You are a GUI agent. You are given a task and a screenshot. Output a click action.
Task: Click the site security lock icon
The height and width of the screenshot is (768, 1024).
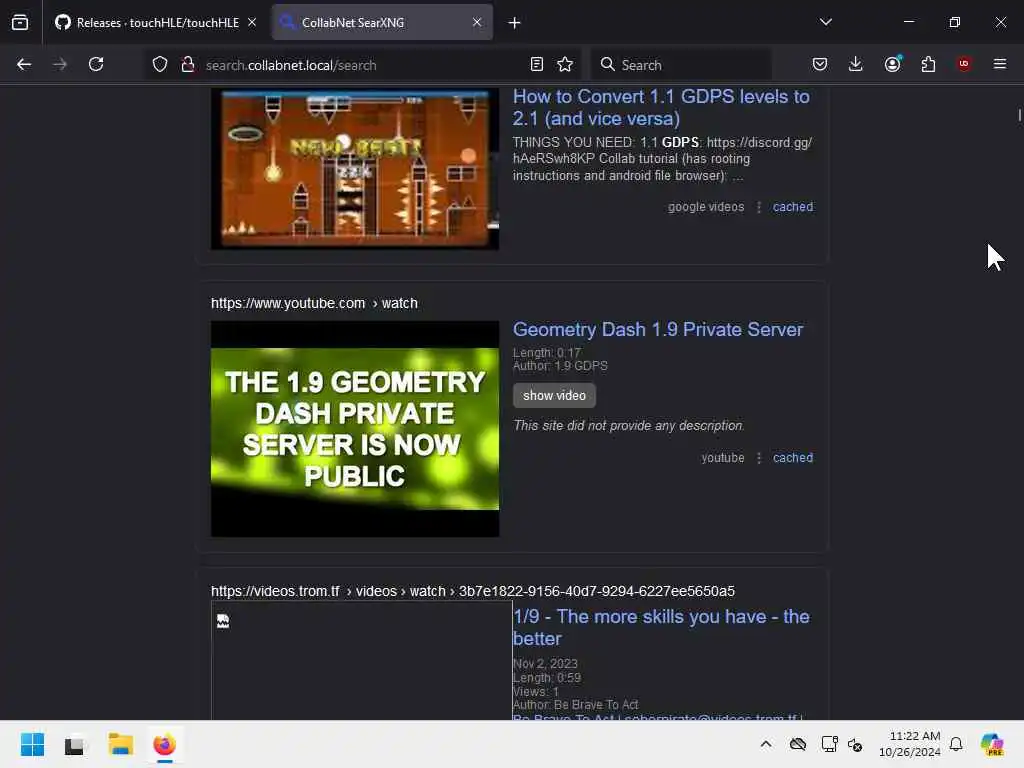(188, 65)
